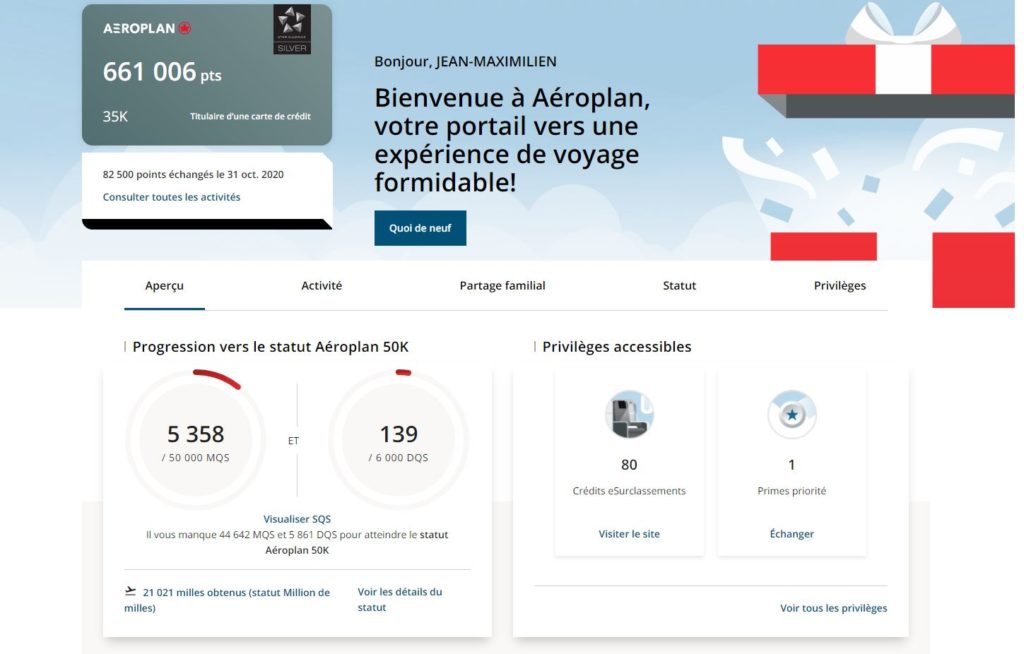Click the 661 006 points membership card
Viewport: 1024px width, 654px height.
[x=205, y=73]
